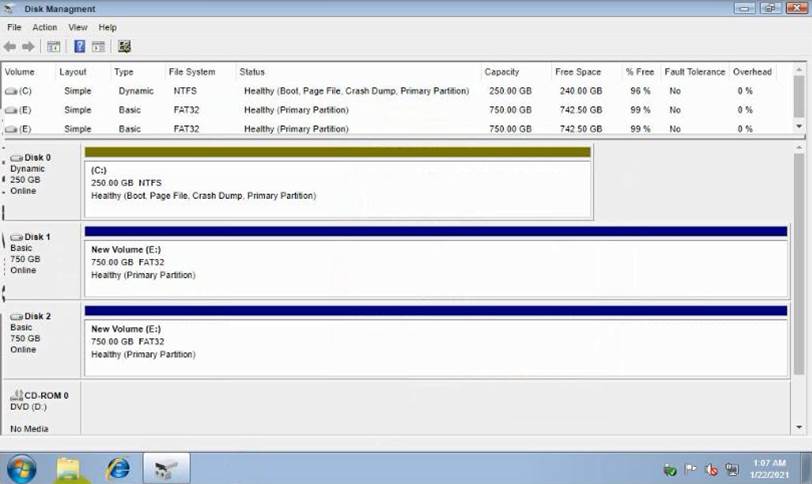The image size is (812, 484).
Task: Click the Back arrow toolbar icon
Action: click(10, 46)
